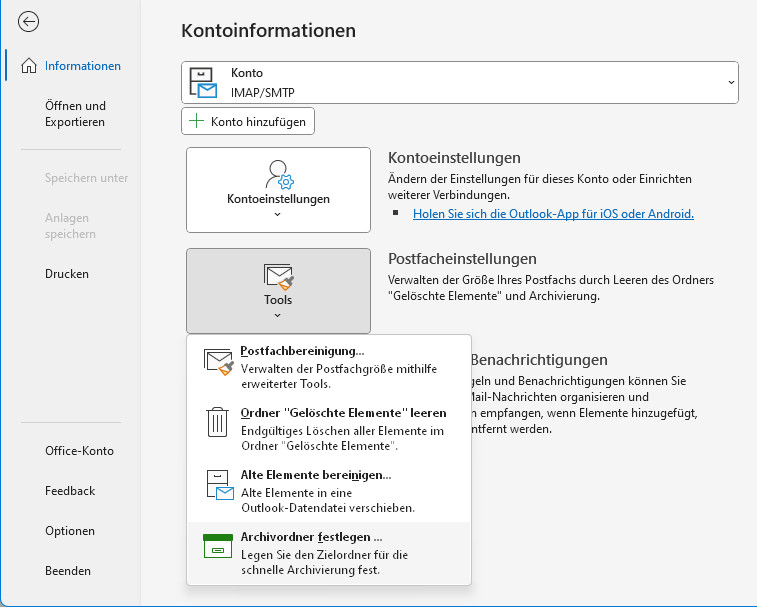Open Optionen in the sidebar
757x607 pixels.
70,531
